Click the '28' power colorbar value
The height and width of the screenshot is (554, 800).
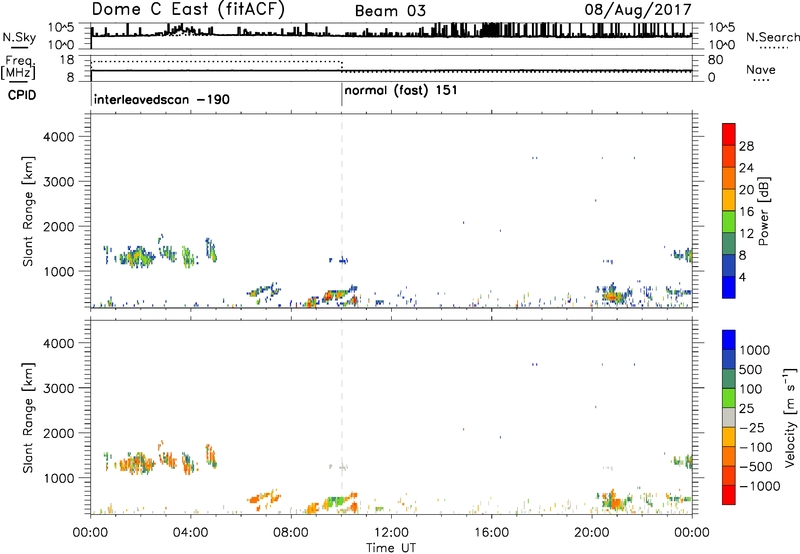pyautogui.click(x=746, y=146)
